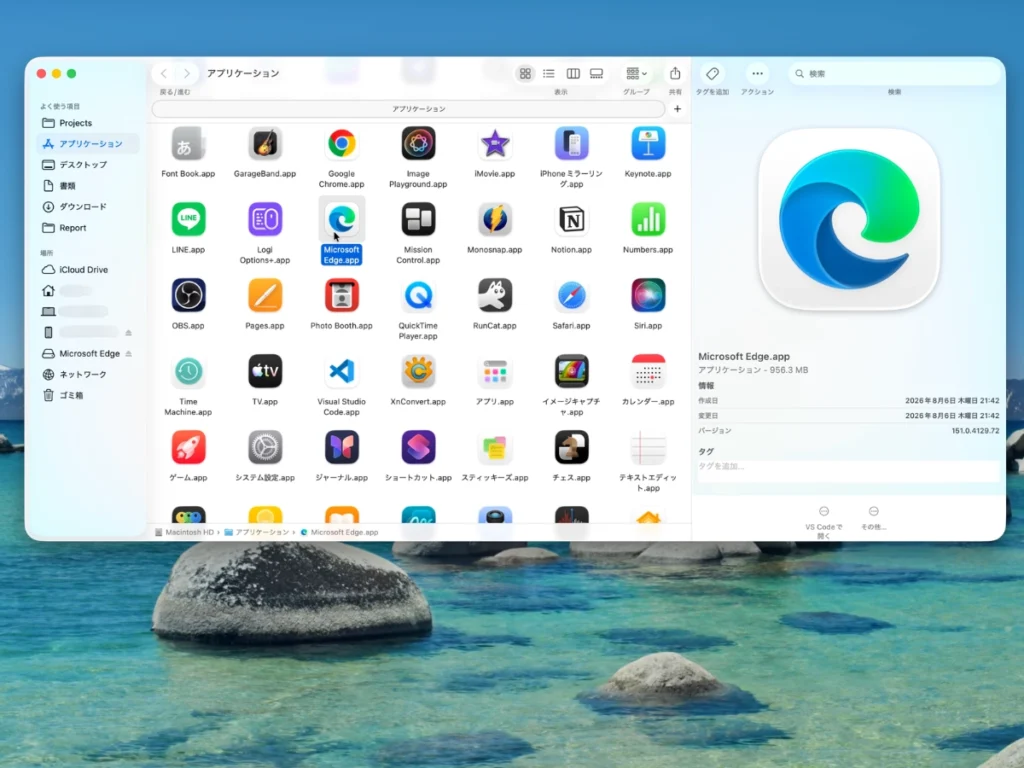Screen dimensions: 1024x768
Task: Select ジャーナル.app icon
Action: click(x=342, y=448)
